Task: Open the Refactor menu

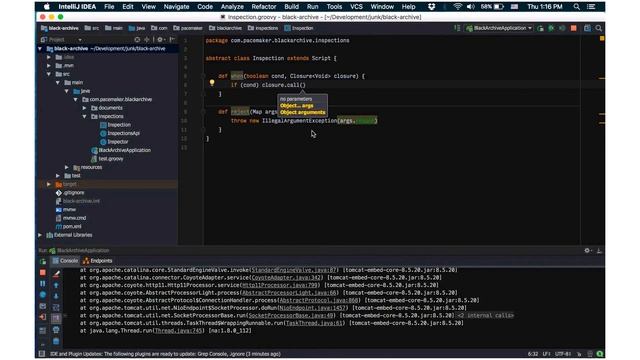Action: [x=264, y=7]
